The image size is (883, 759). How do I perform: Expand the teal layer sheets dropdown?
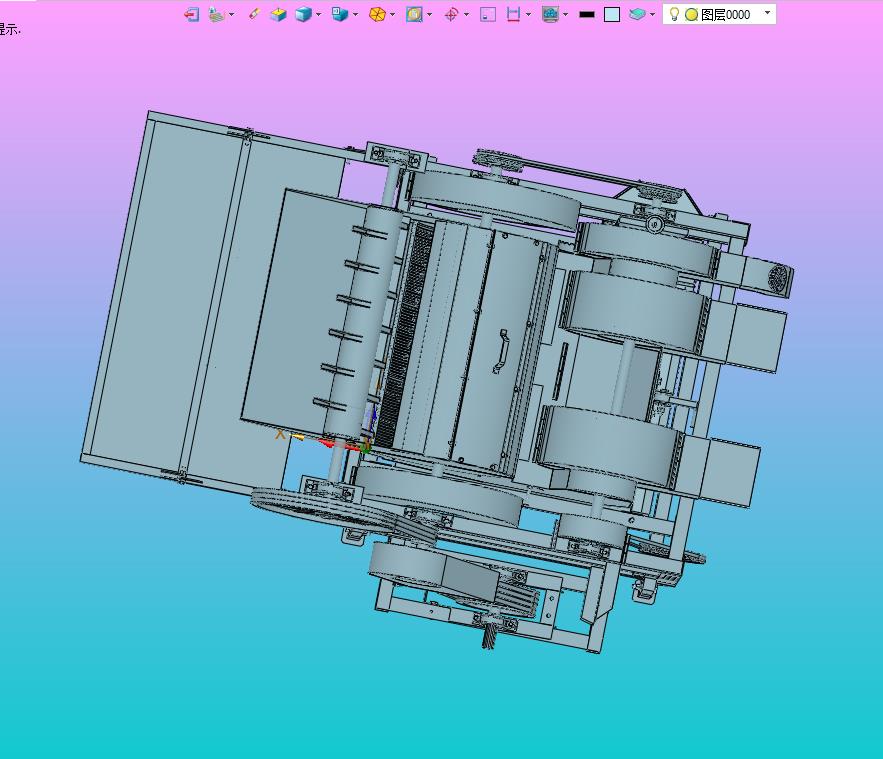[652, 15]
